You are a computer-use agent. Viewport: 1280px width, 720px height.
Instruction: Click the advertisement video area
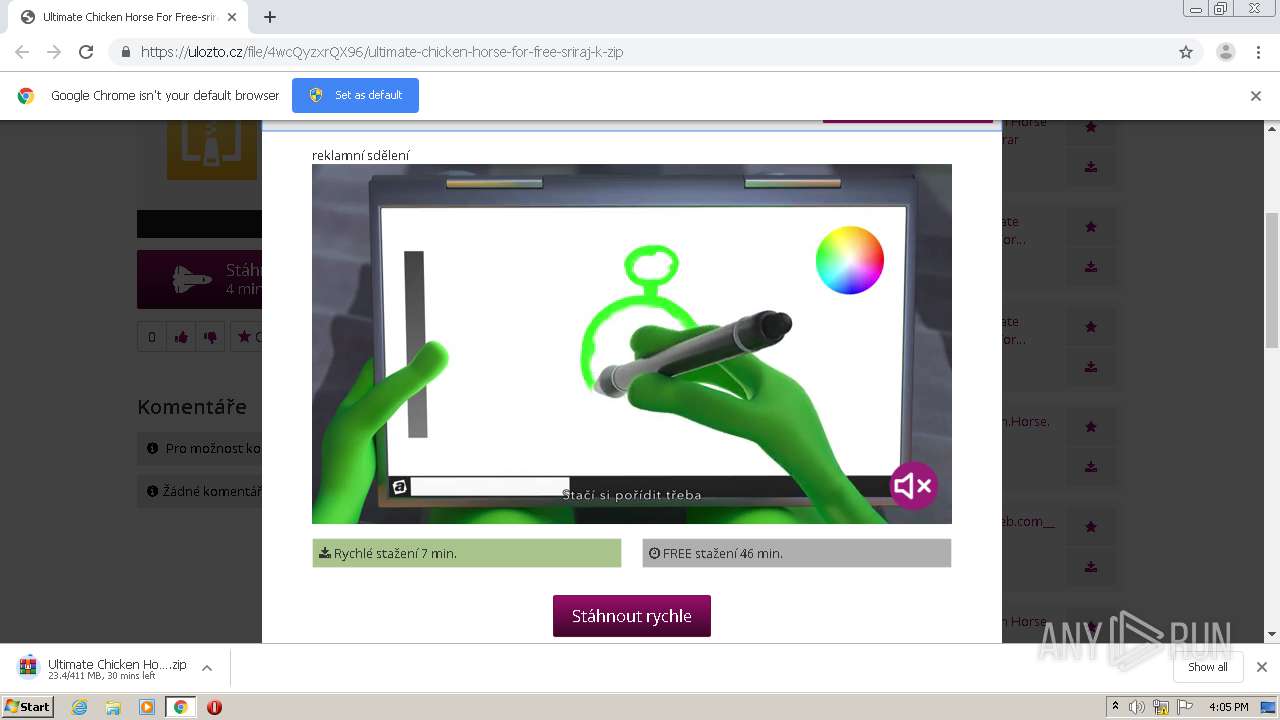[x=632, y=344]
